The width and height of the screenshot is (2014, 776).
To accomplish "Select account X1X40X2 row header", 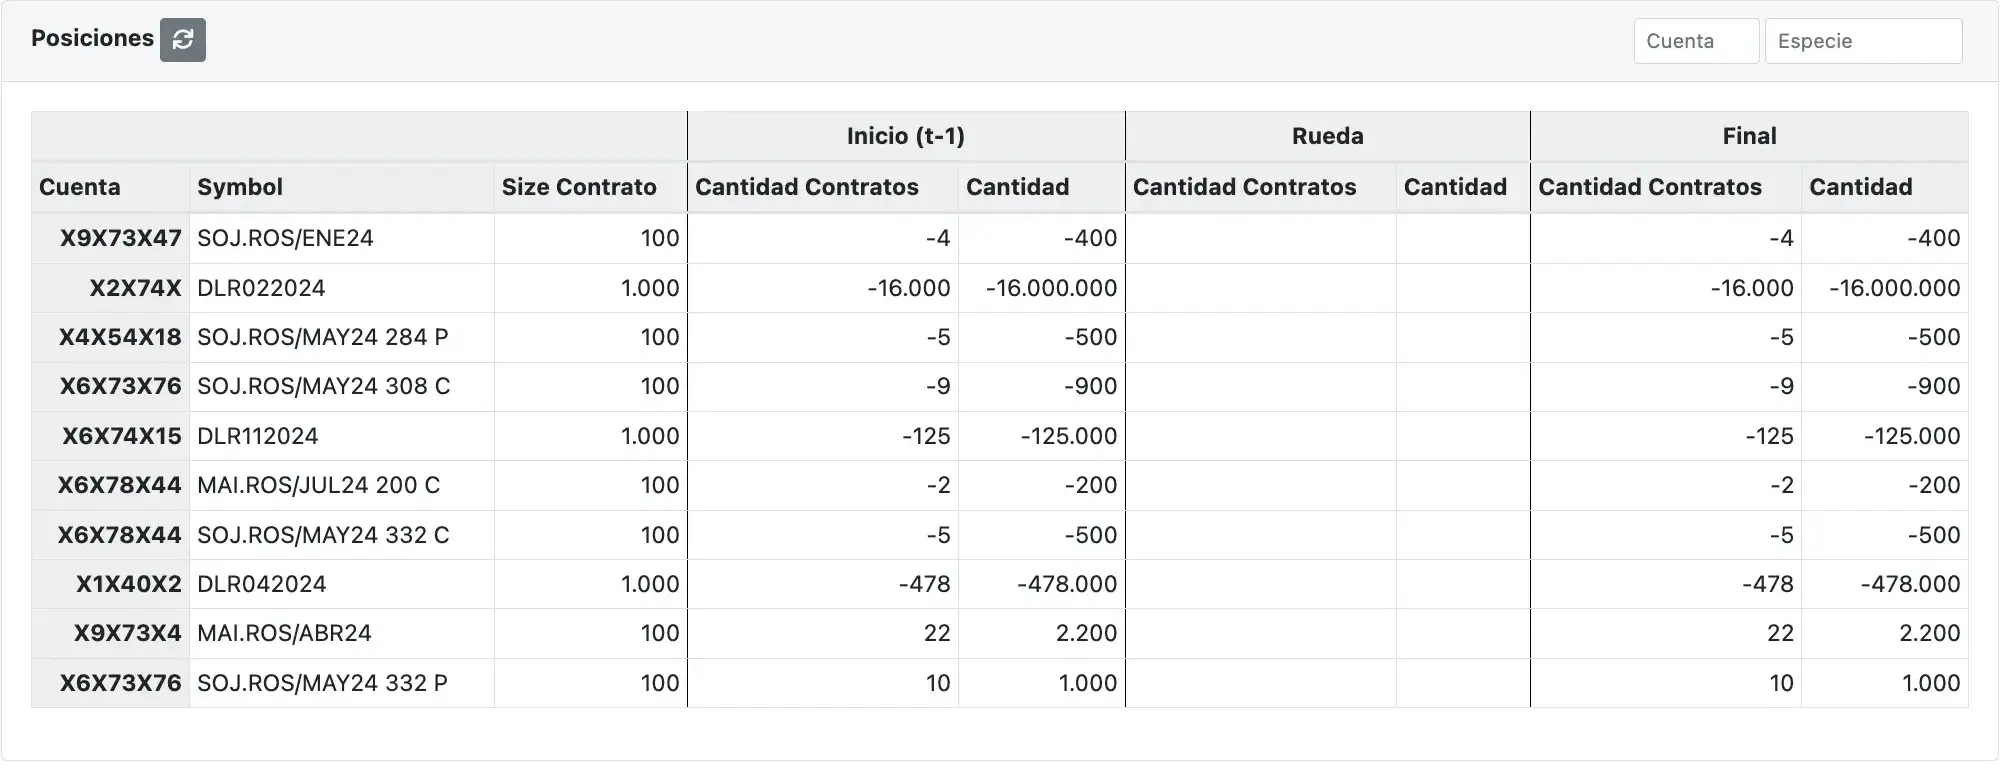I will coord(129,585).
